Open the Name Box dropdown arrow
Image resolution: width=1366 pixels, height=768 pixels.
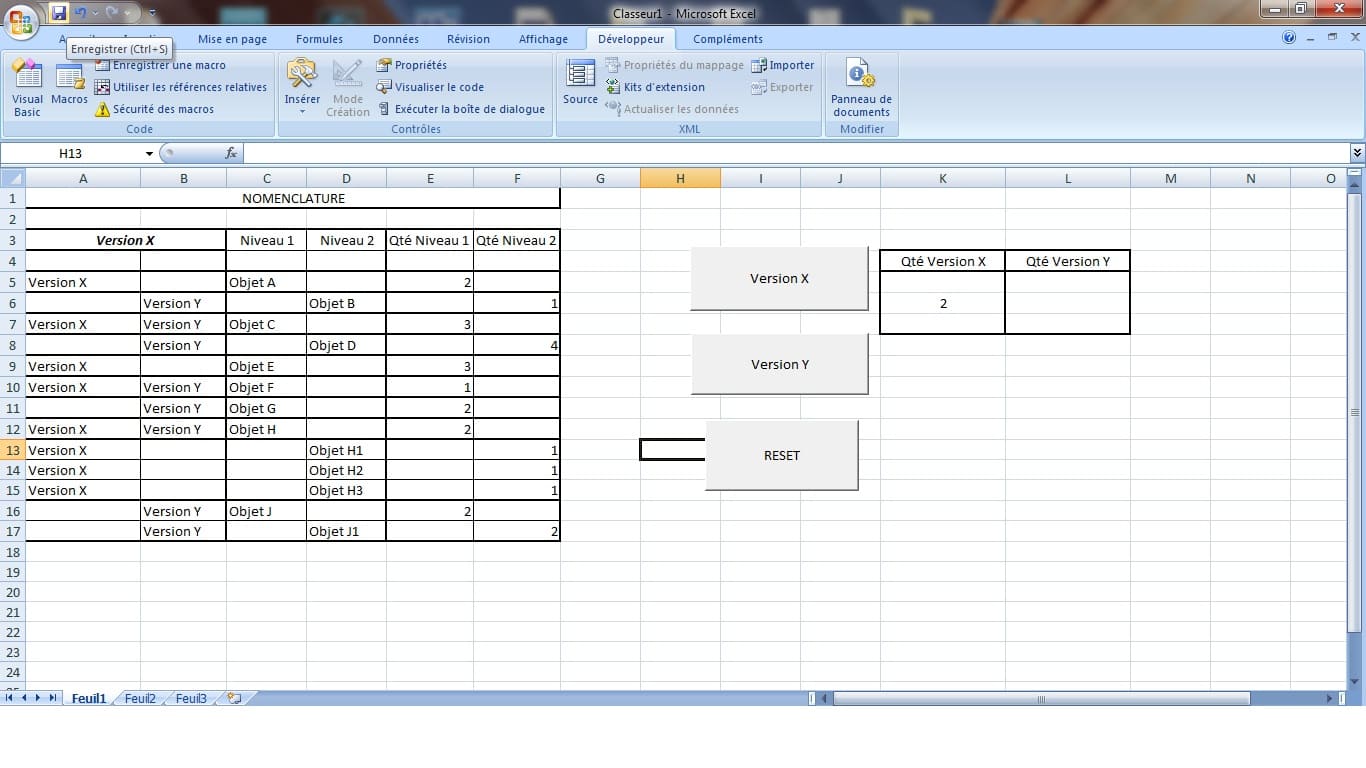[149, 154]
